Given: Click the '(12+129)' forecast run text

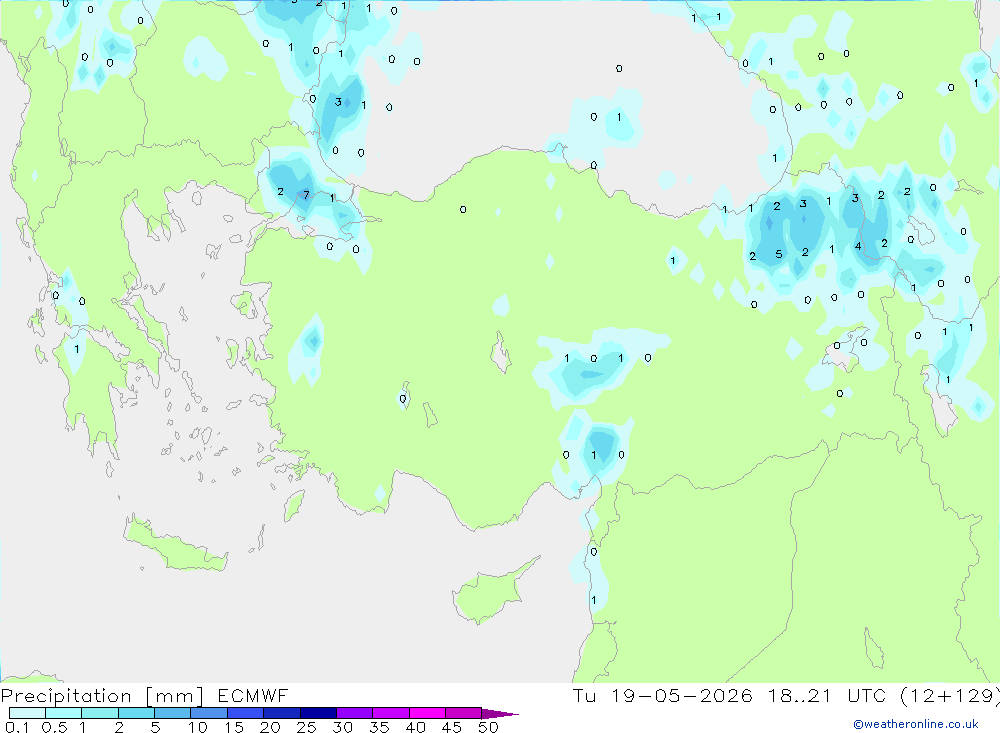Looking at the screenshot, I should tap(950, 696).
